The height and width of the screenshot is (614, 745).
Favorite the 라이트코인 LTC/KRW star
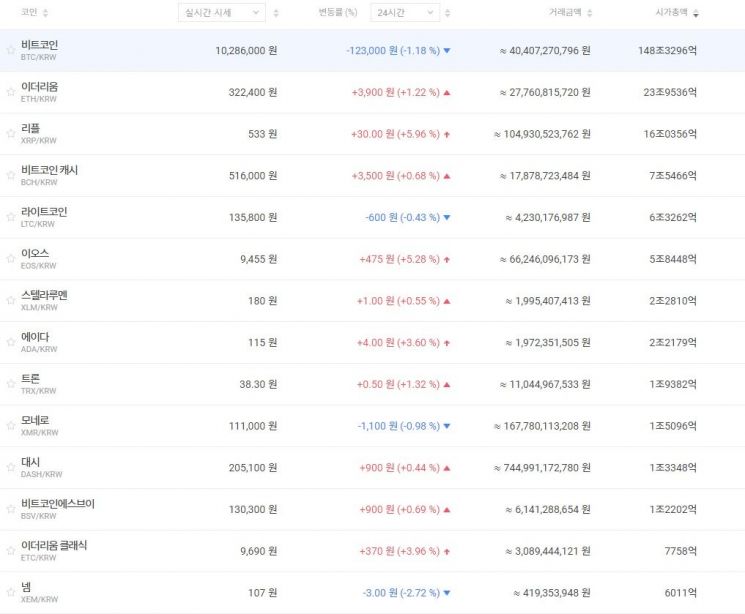tap(10, 217)
